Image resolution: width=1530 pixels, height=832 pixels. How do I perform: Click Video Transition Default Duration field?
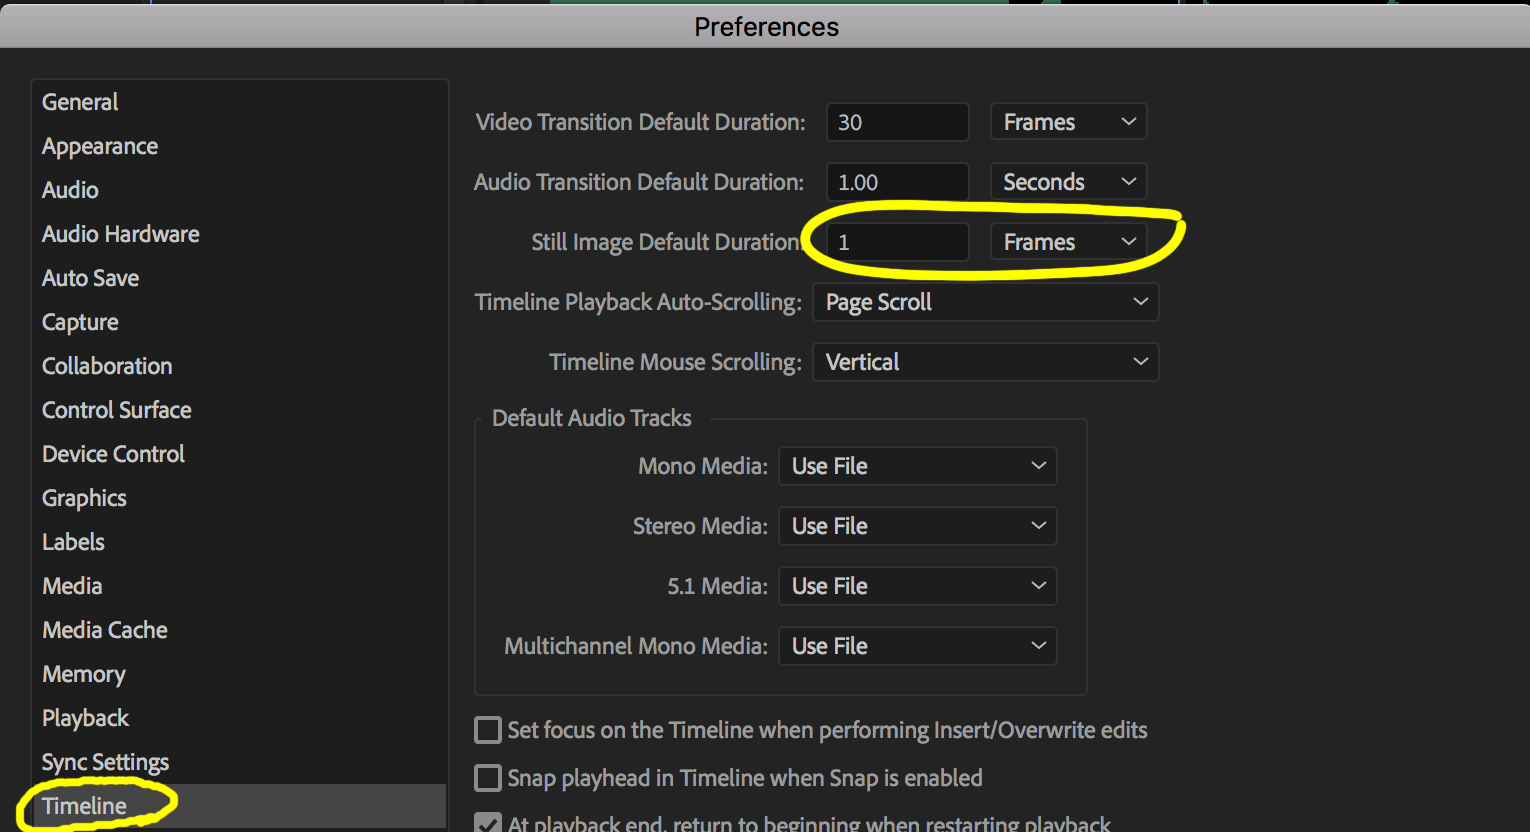point(897,122)
